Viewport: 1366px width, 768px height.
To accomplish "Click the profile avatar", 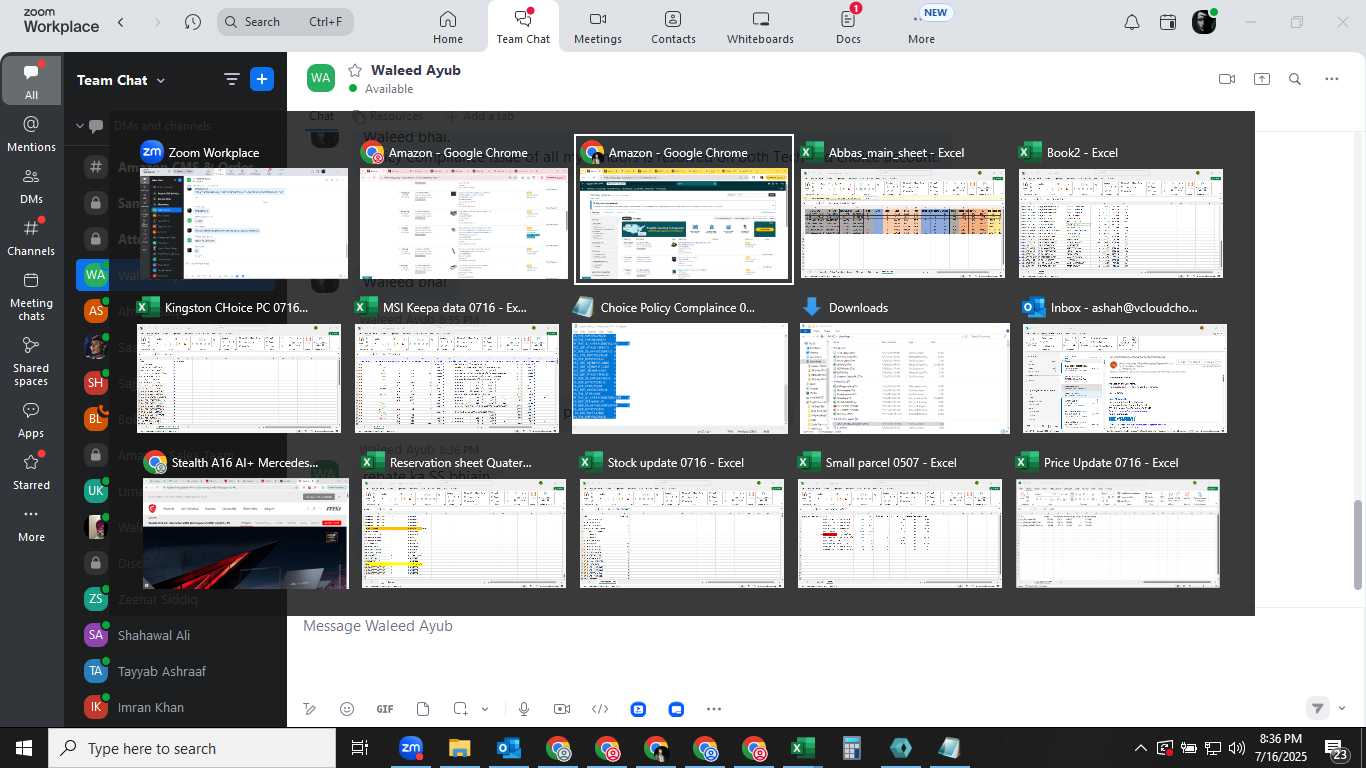I will [1204, 22].
